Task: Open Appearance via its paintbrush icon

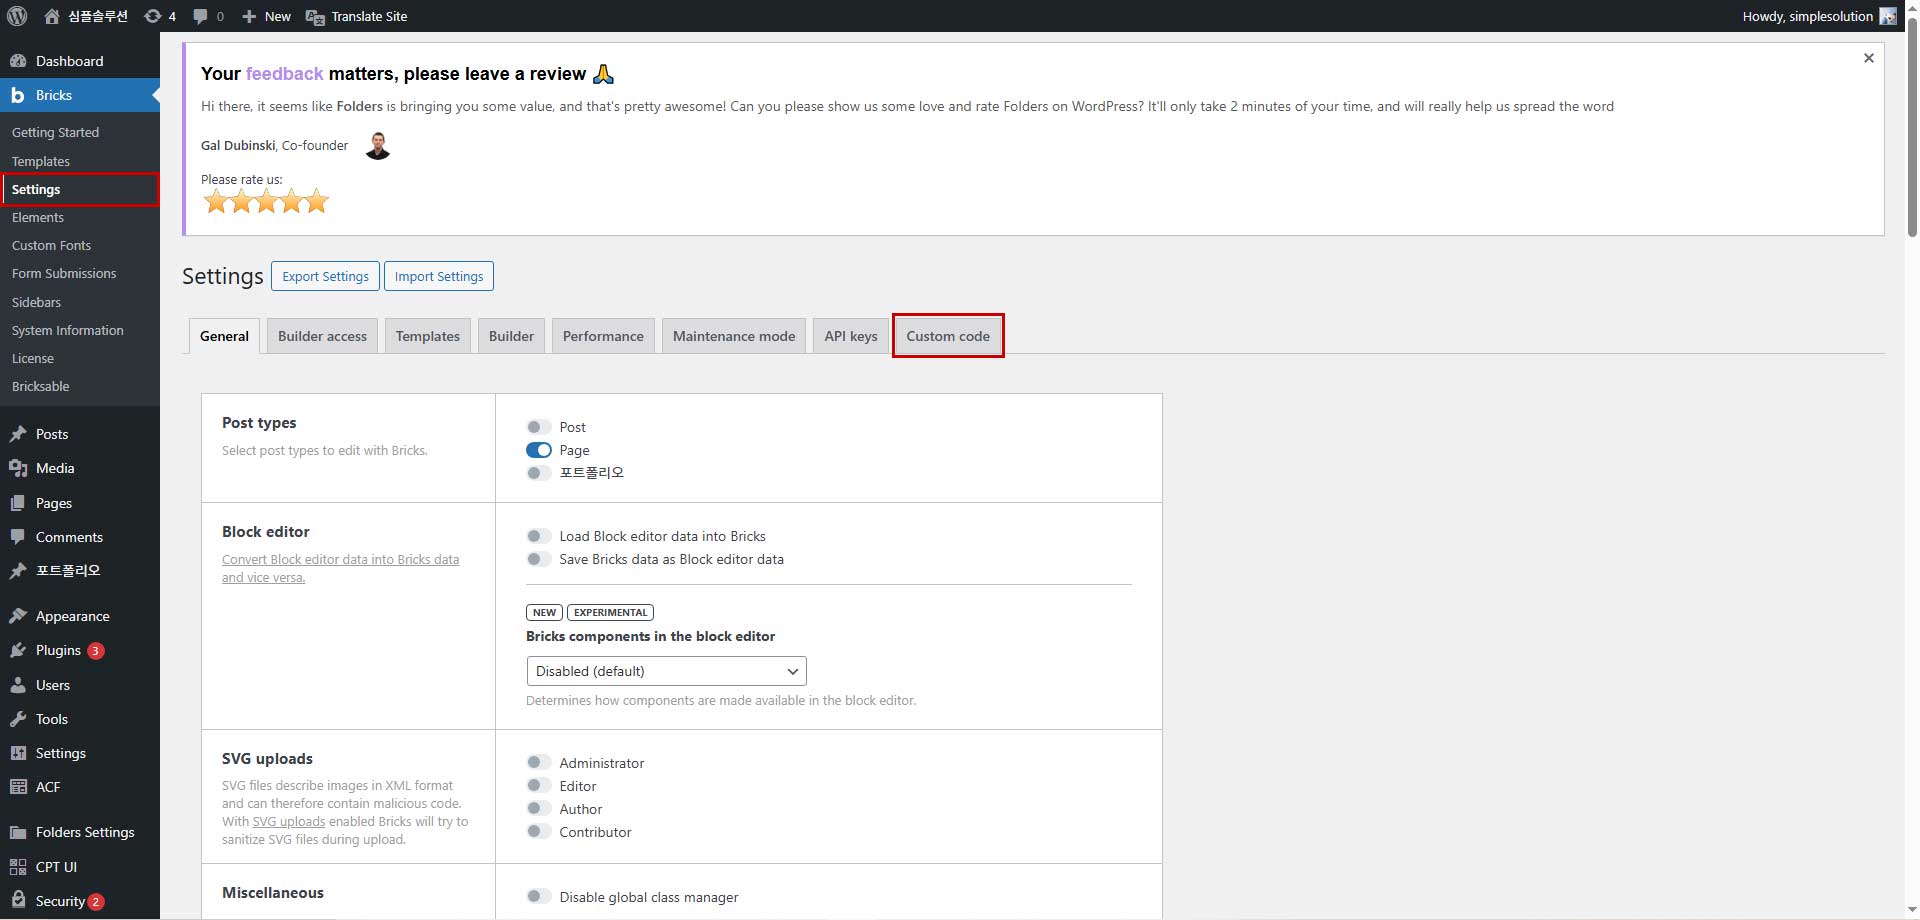Action: [18, 616]
